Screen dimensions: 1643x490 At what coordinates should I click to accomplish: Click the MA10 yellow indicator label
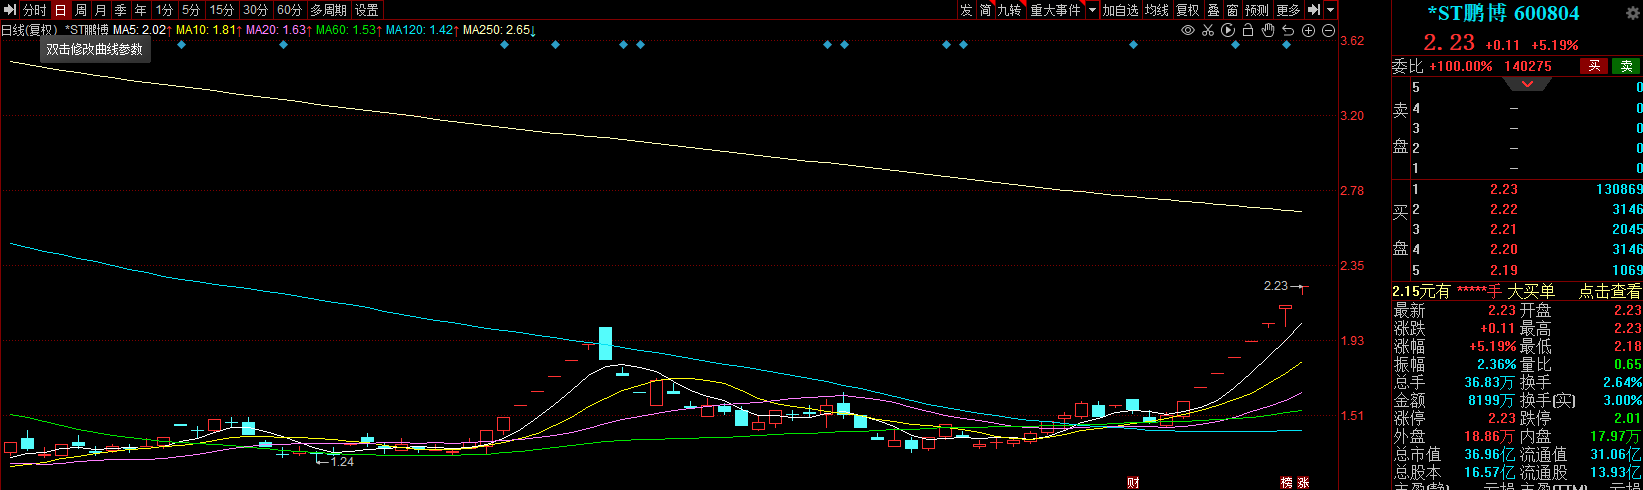click(205, 30)
